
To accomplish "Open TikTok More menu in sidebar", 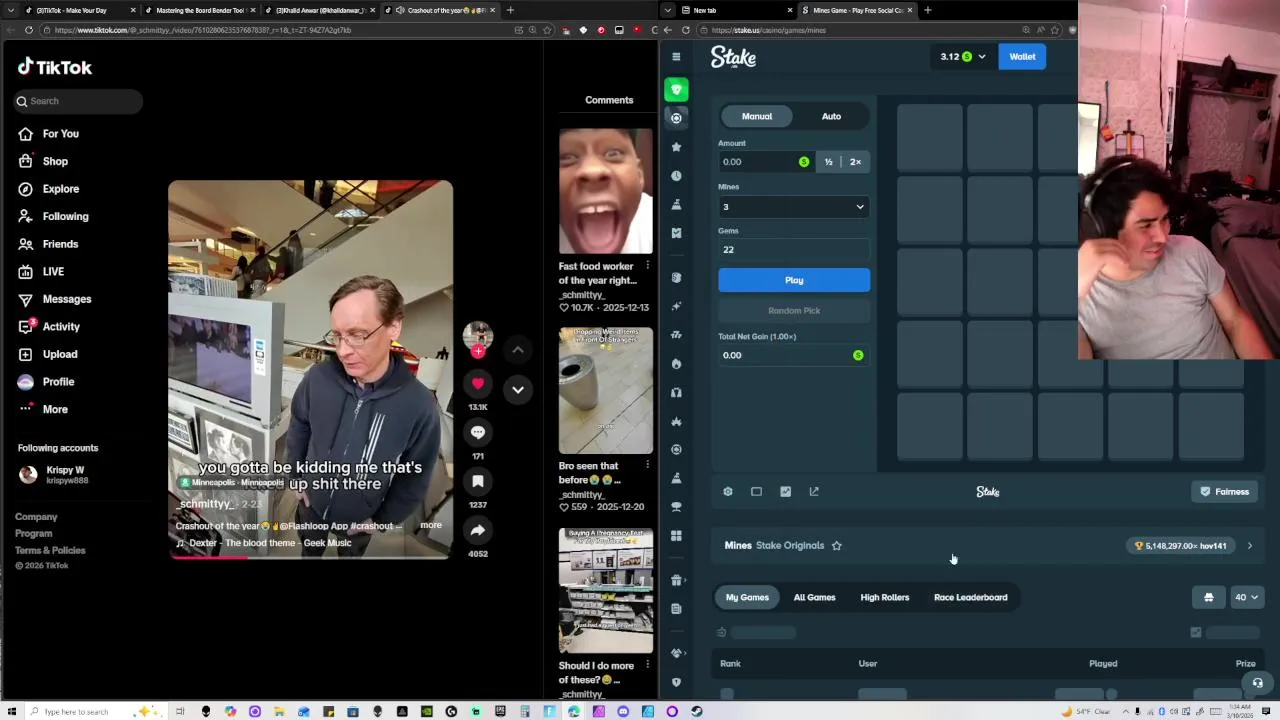I will [43, 409].
